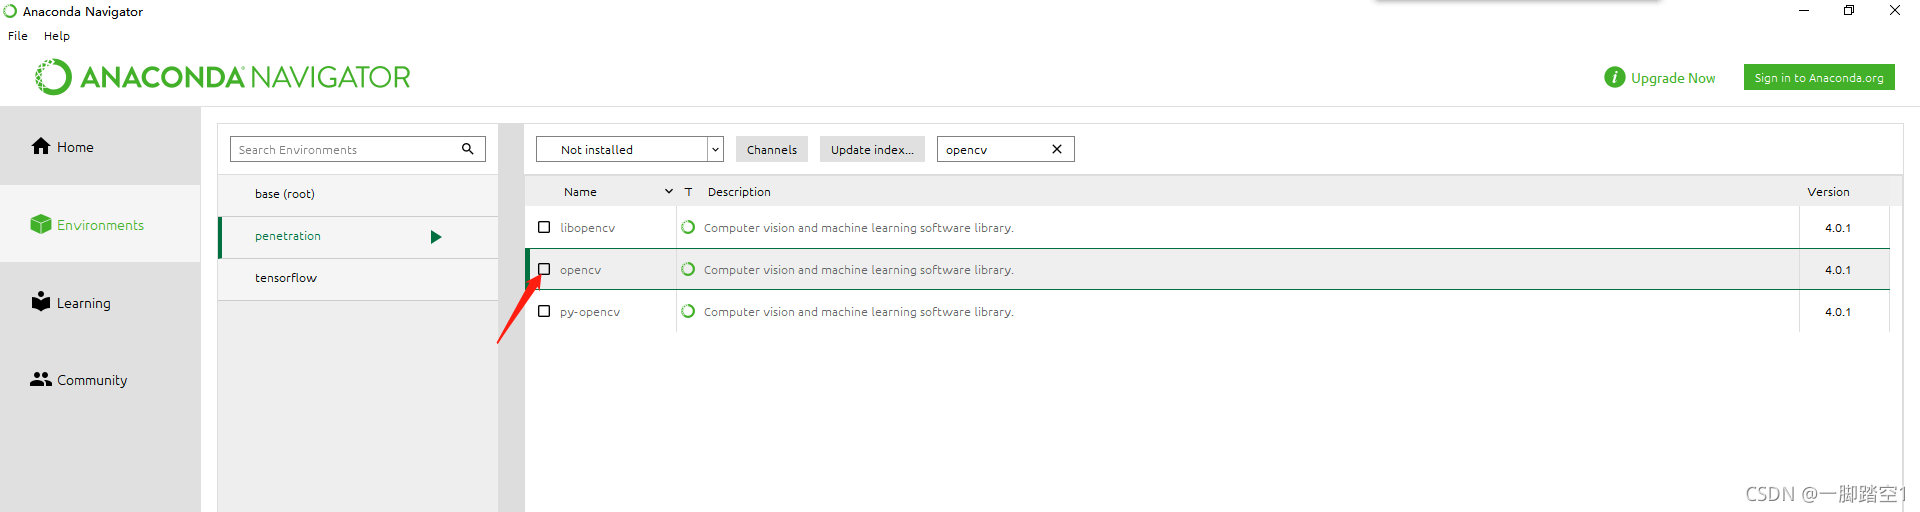The height and width of the screenshot is (512, 1920).
Task: Go to the Home tab
Action: [100, 146]
